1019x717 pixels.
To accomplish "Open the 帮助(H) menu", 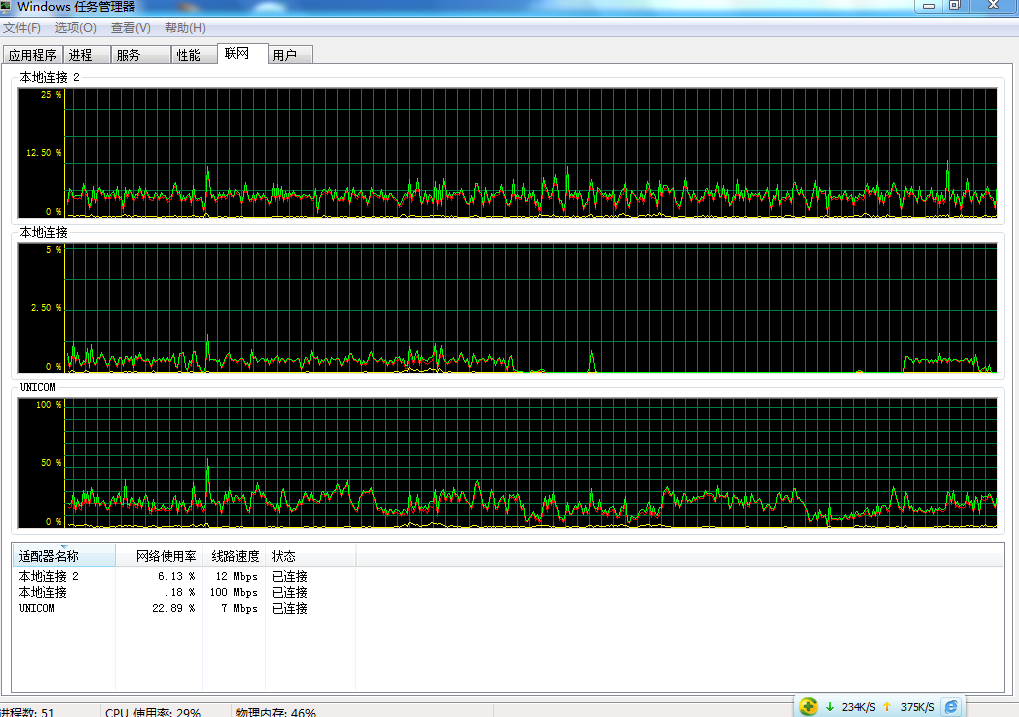I will pyautogui.click(x=185, y=28).
